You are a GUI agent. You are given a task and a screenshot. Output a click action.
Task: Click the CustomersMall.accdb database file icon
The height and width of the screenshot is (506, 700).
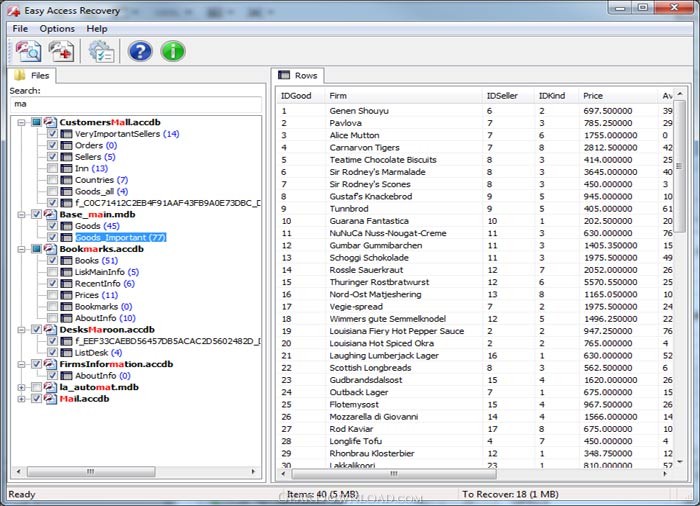50,122
